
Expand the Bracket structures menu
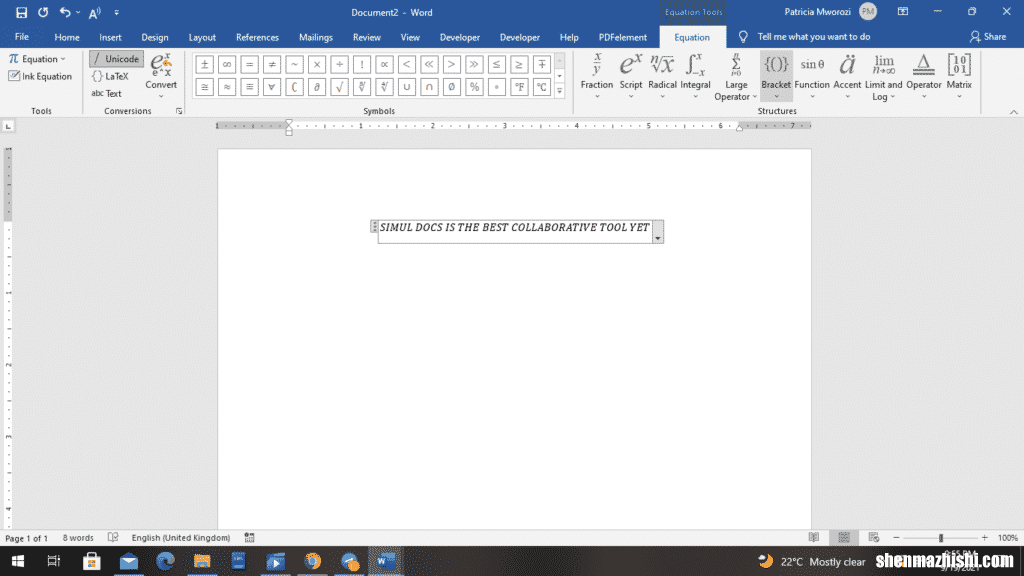(x=776, y=76)
